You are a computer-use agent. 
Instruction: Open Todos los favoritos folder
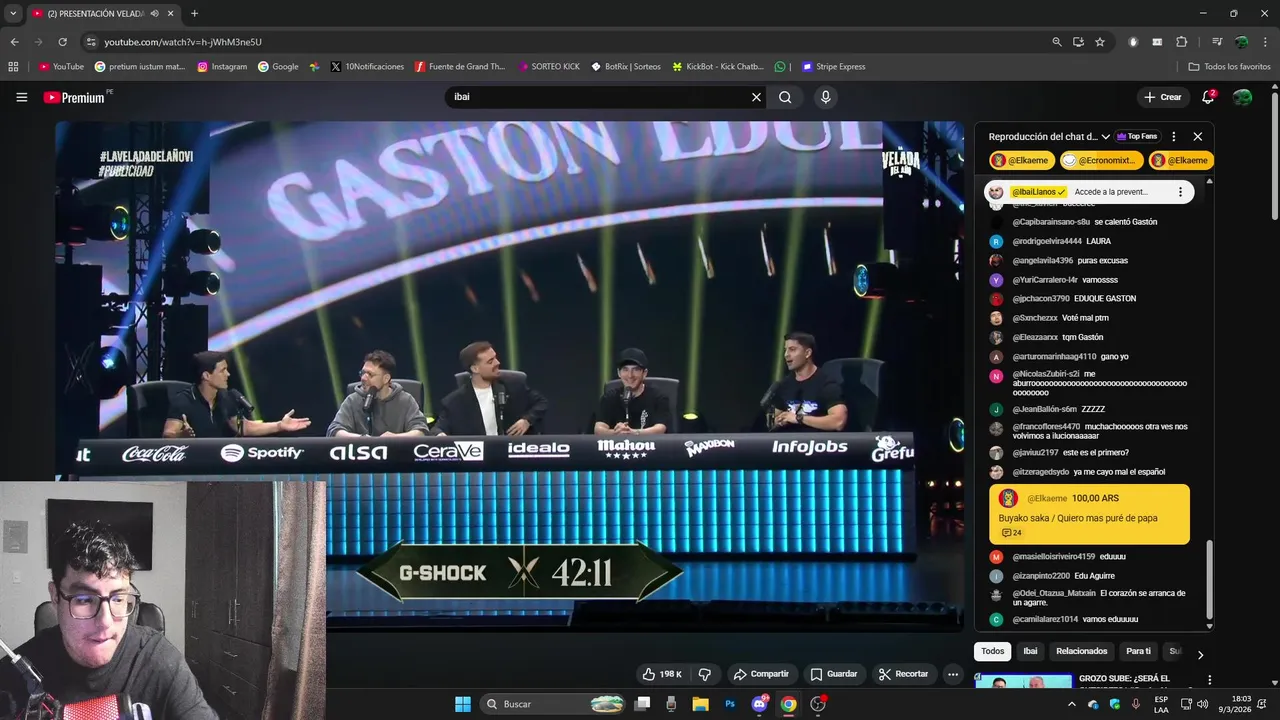coord(1229,67)
